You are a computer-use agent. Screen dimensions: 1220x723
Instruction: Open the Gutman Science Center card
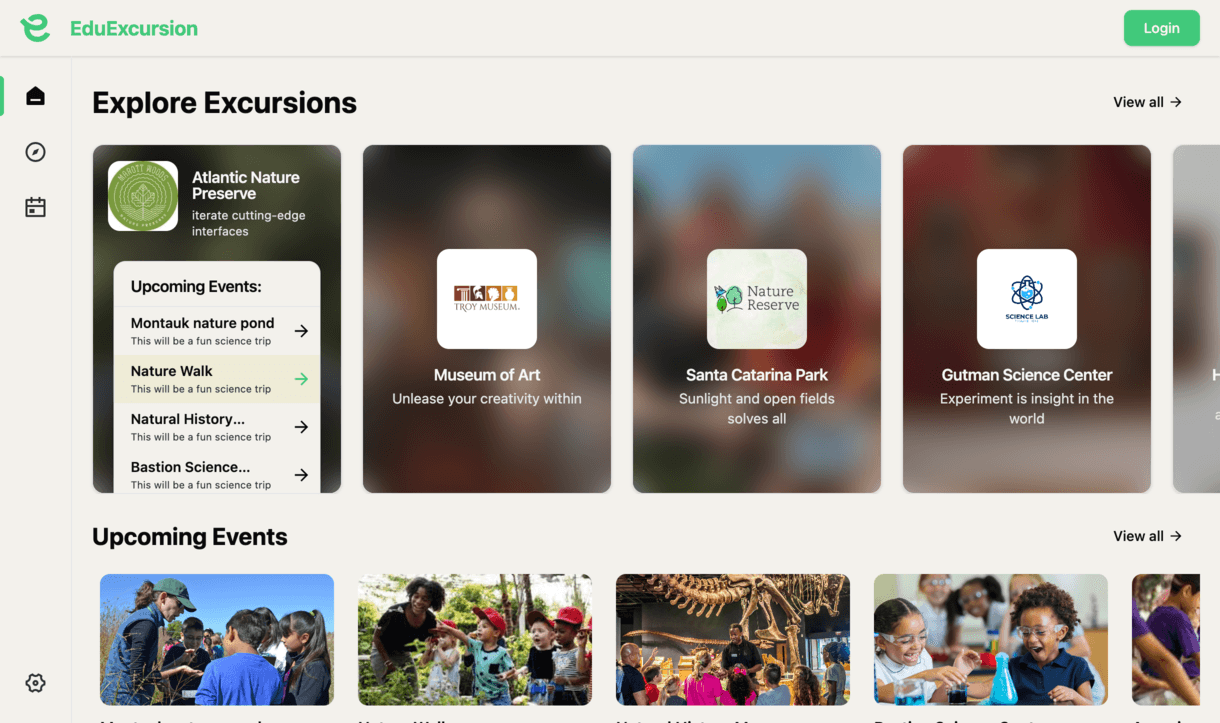(1027, 319)
